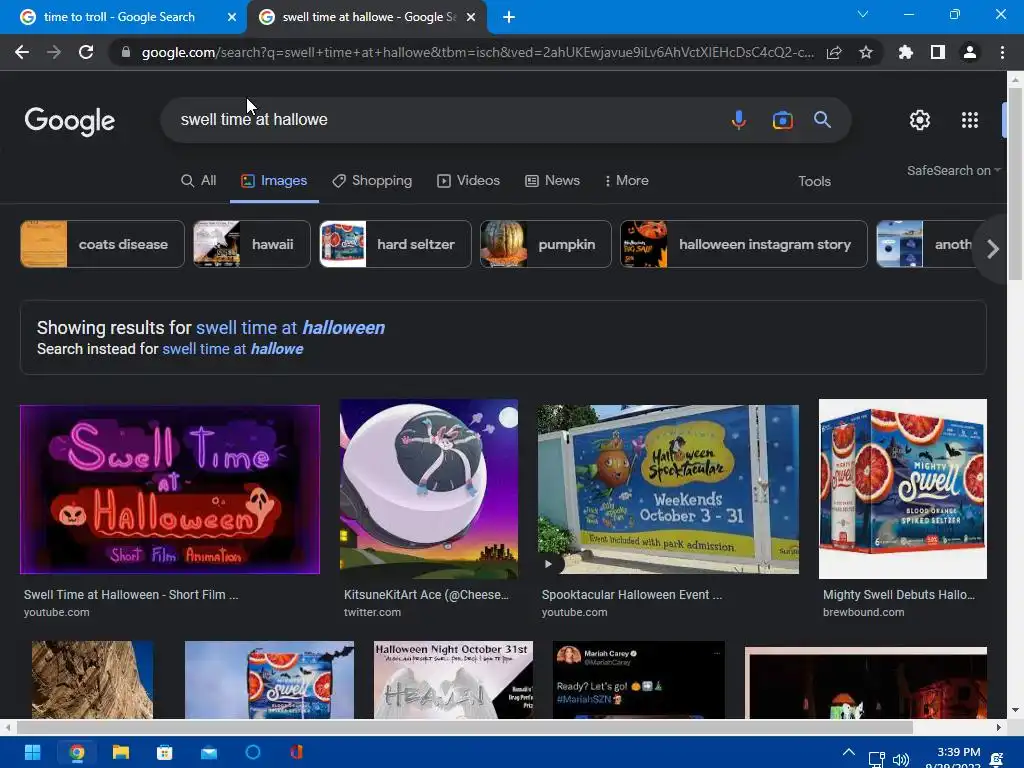Share this page using the share icon
Viewport: 1024px width, 768px height.
(834, 52)
